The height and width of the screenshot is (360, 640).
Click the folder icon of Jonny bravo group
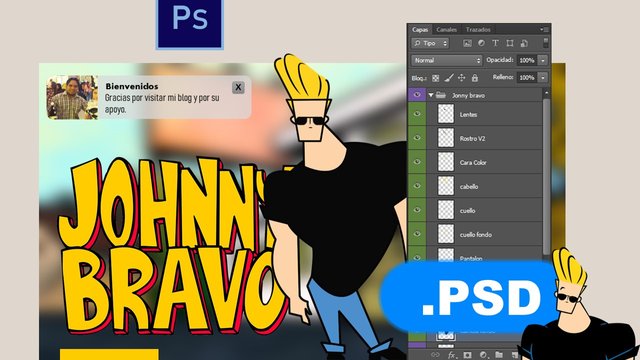tap(440, 95)
